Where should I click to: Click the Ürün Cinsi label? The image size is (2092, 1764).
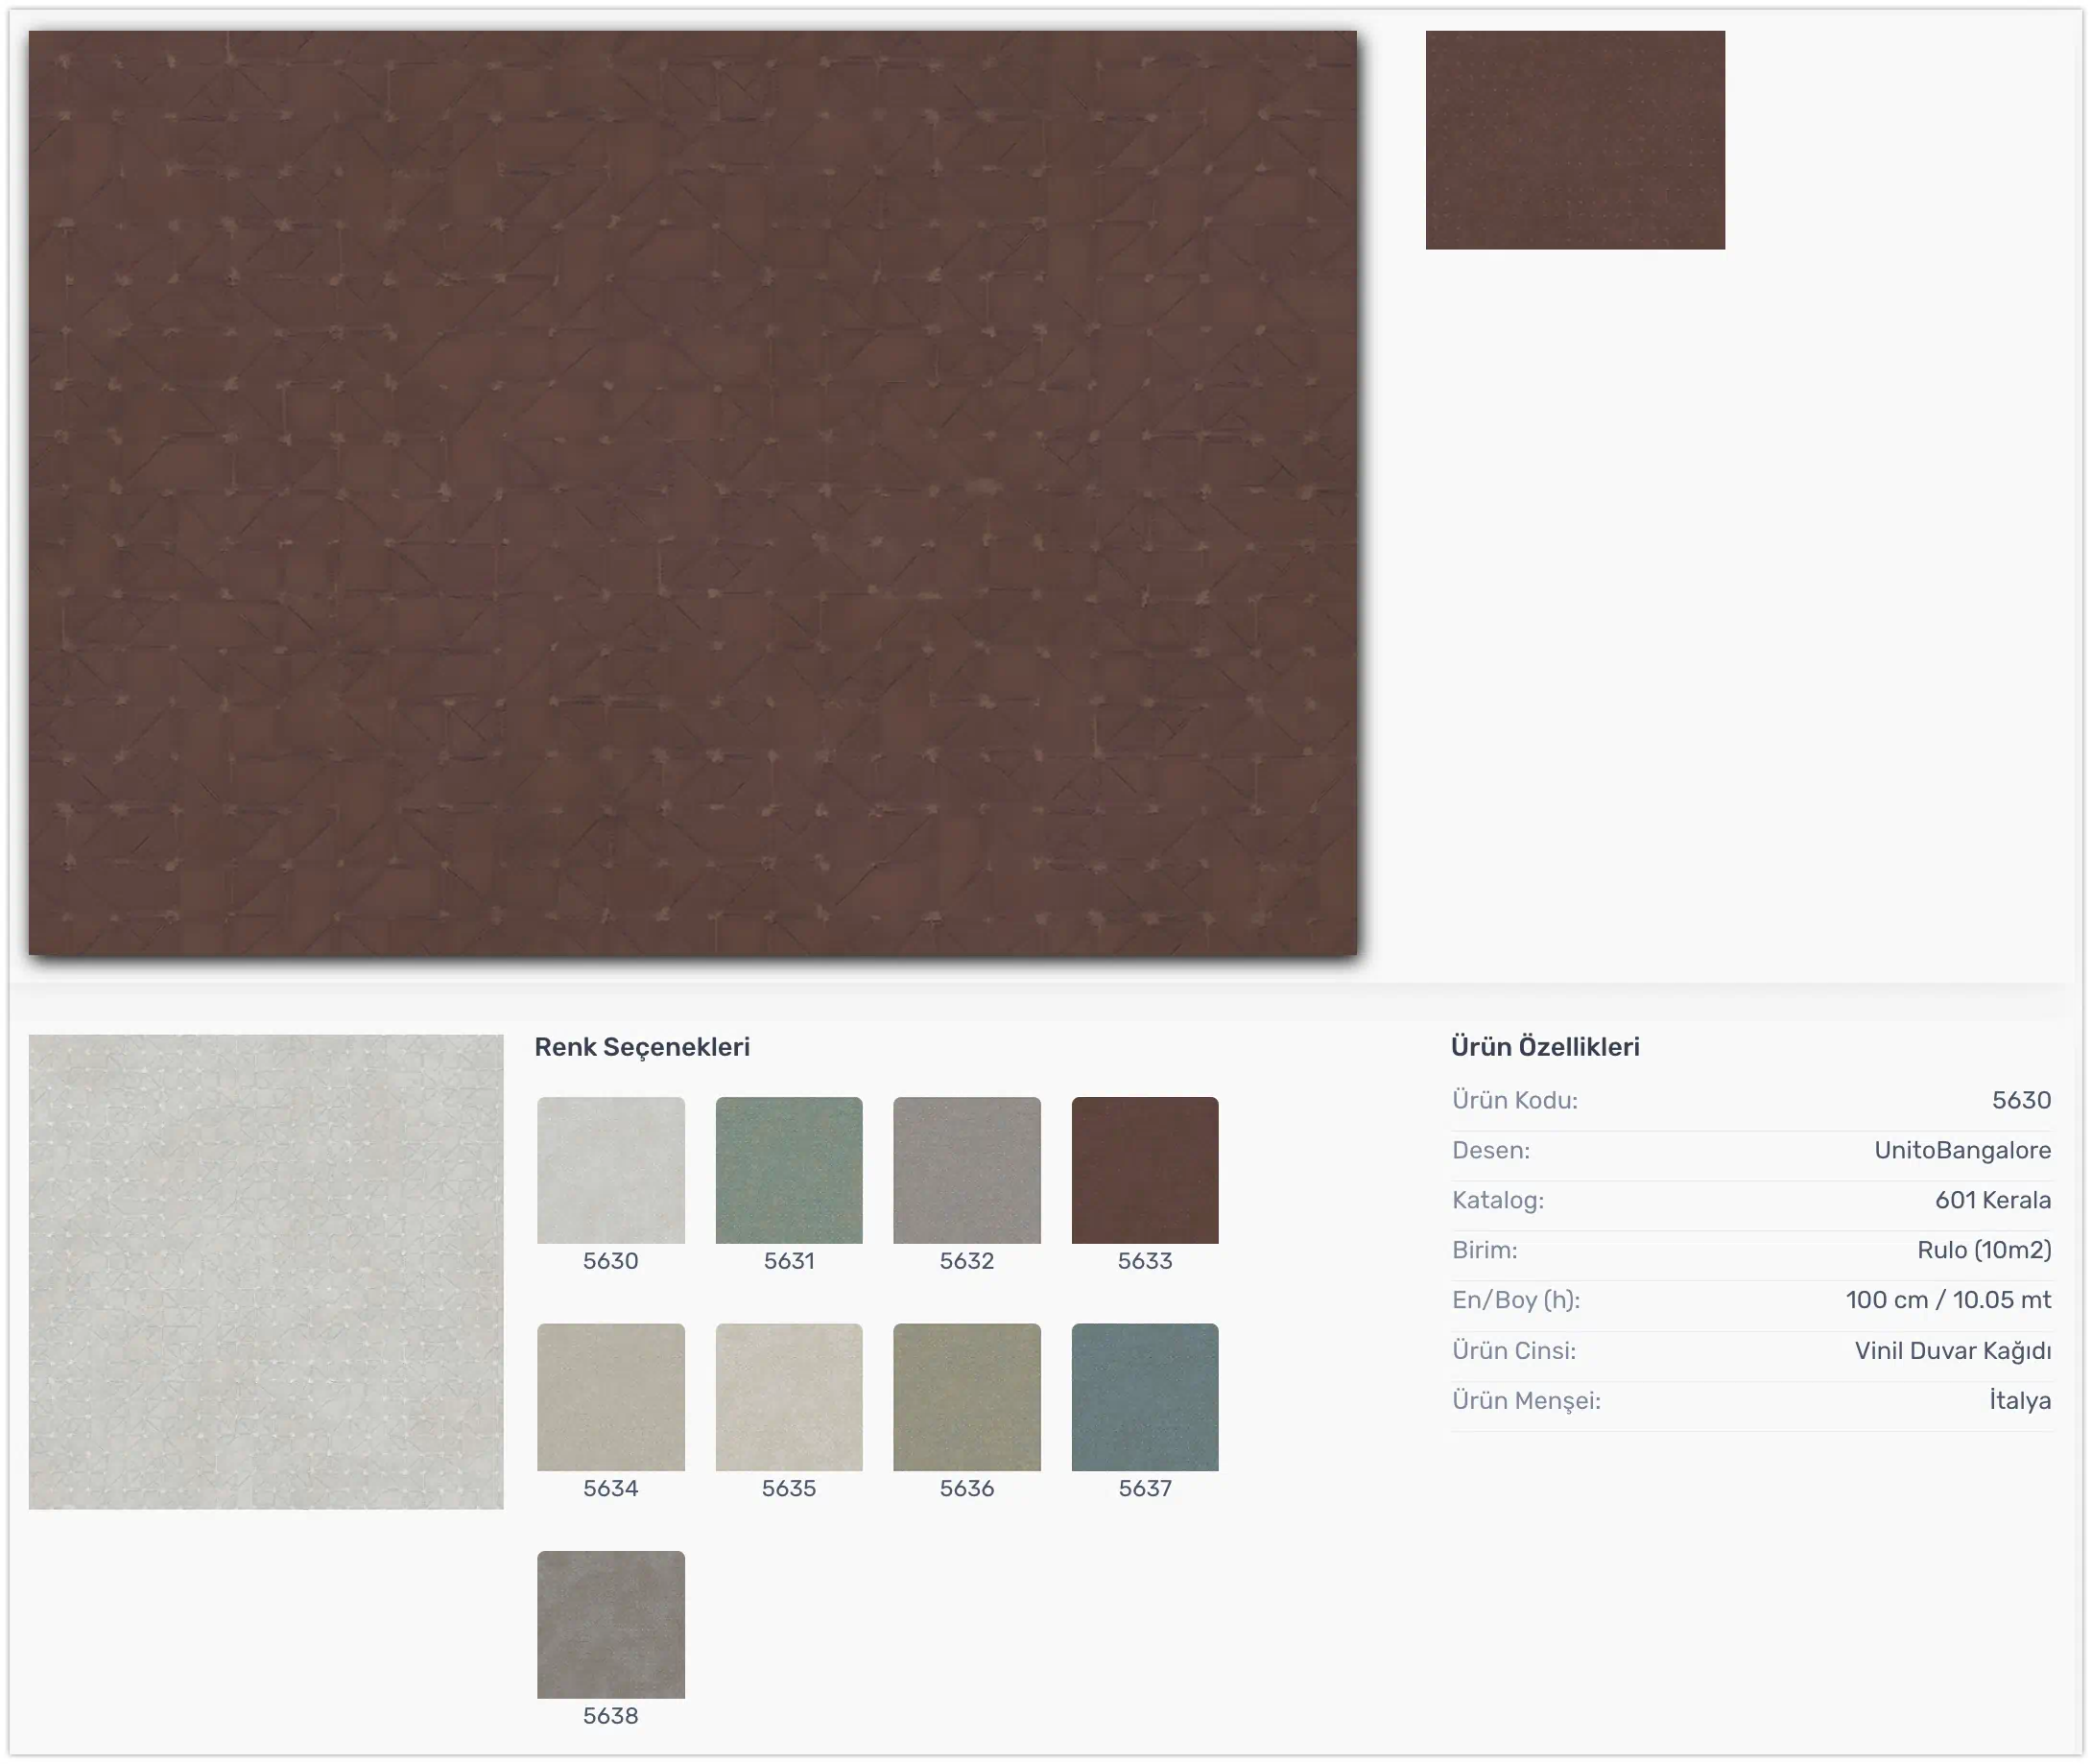pos(1514,1351)
